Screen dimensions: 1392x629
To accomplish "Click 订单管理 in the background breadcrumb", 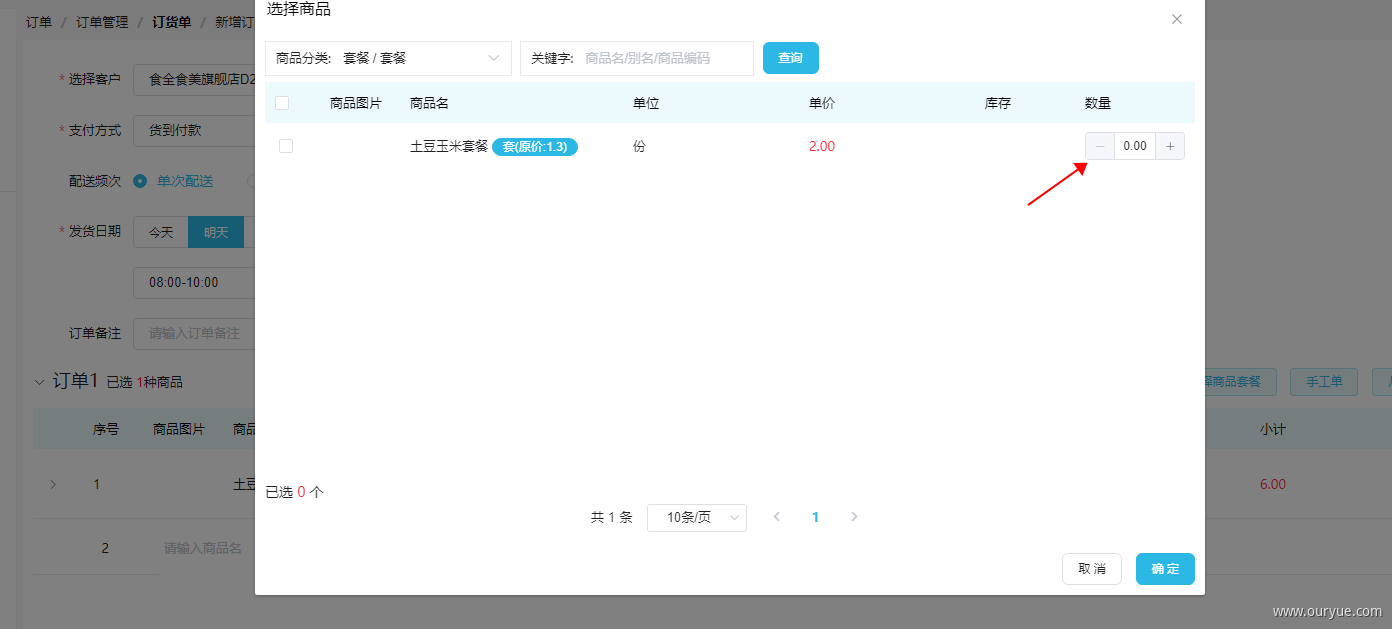I will pyautogui.click(x=102, y=22).
